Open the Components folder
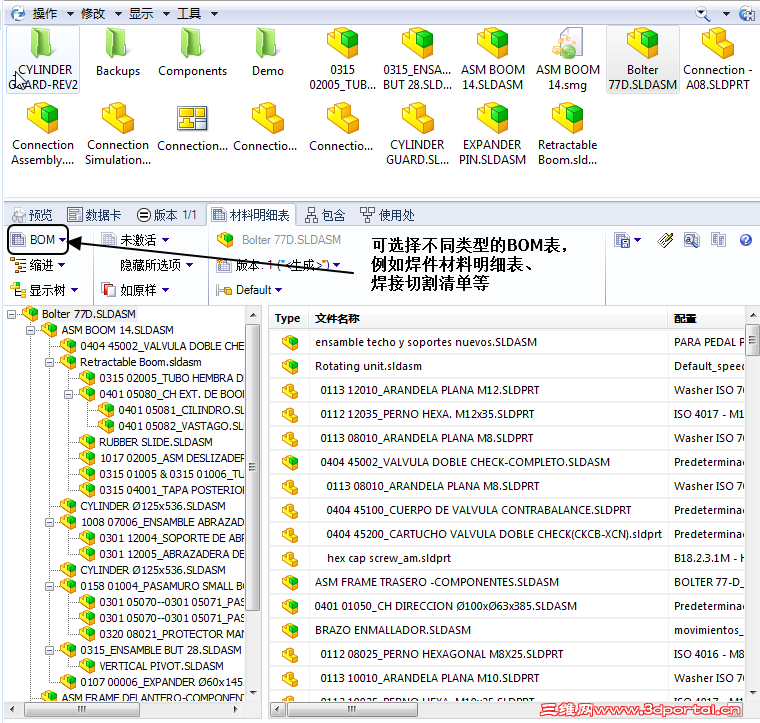Image resolution: width=760 pixels, height=723 pixels. click(x=192, y=52)
